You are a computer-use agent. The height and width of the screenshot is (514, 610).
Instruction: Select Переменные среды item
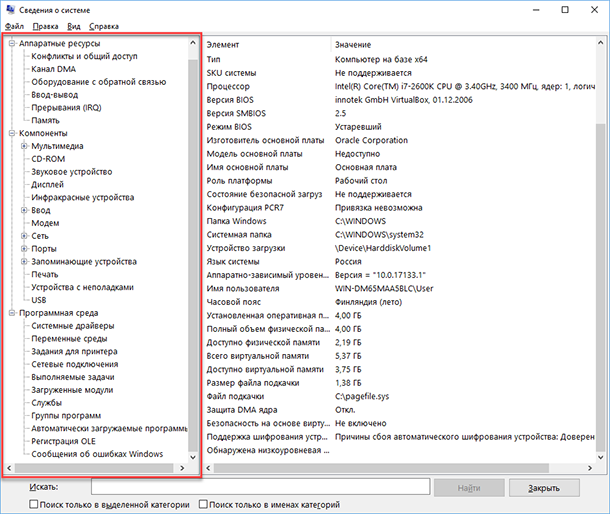(x=69, y=339)
